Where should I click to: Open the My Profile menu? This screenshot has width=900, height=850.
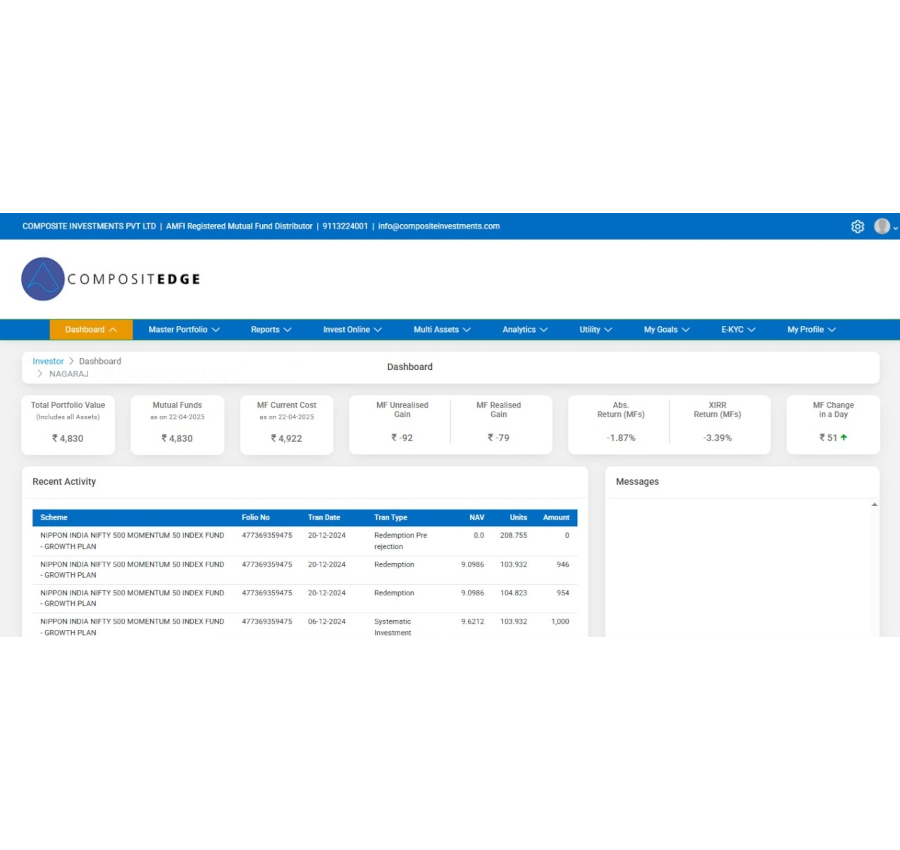point(810,330)
